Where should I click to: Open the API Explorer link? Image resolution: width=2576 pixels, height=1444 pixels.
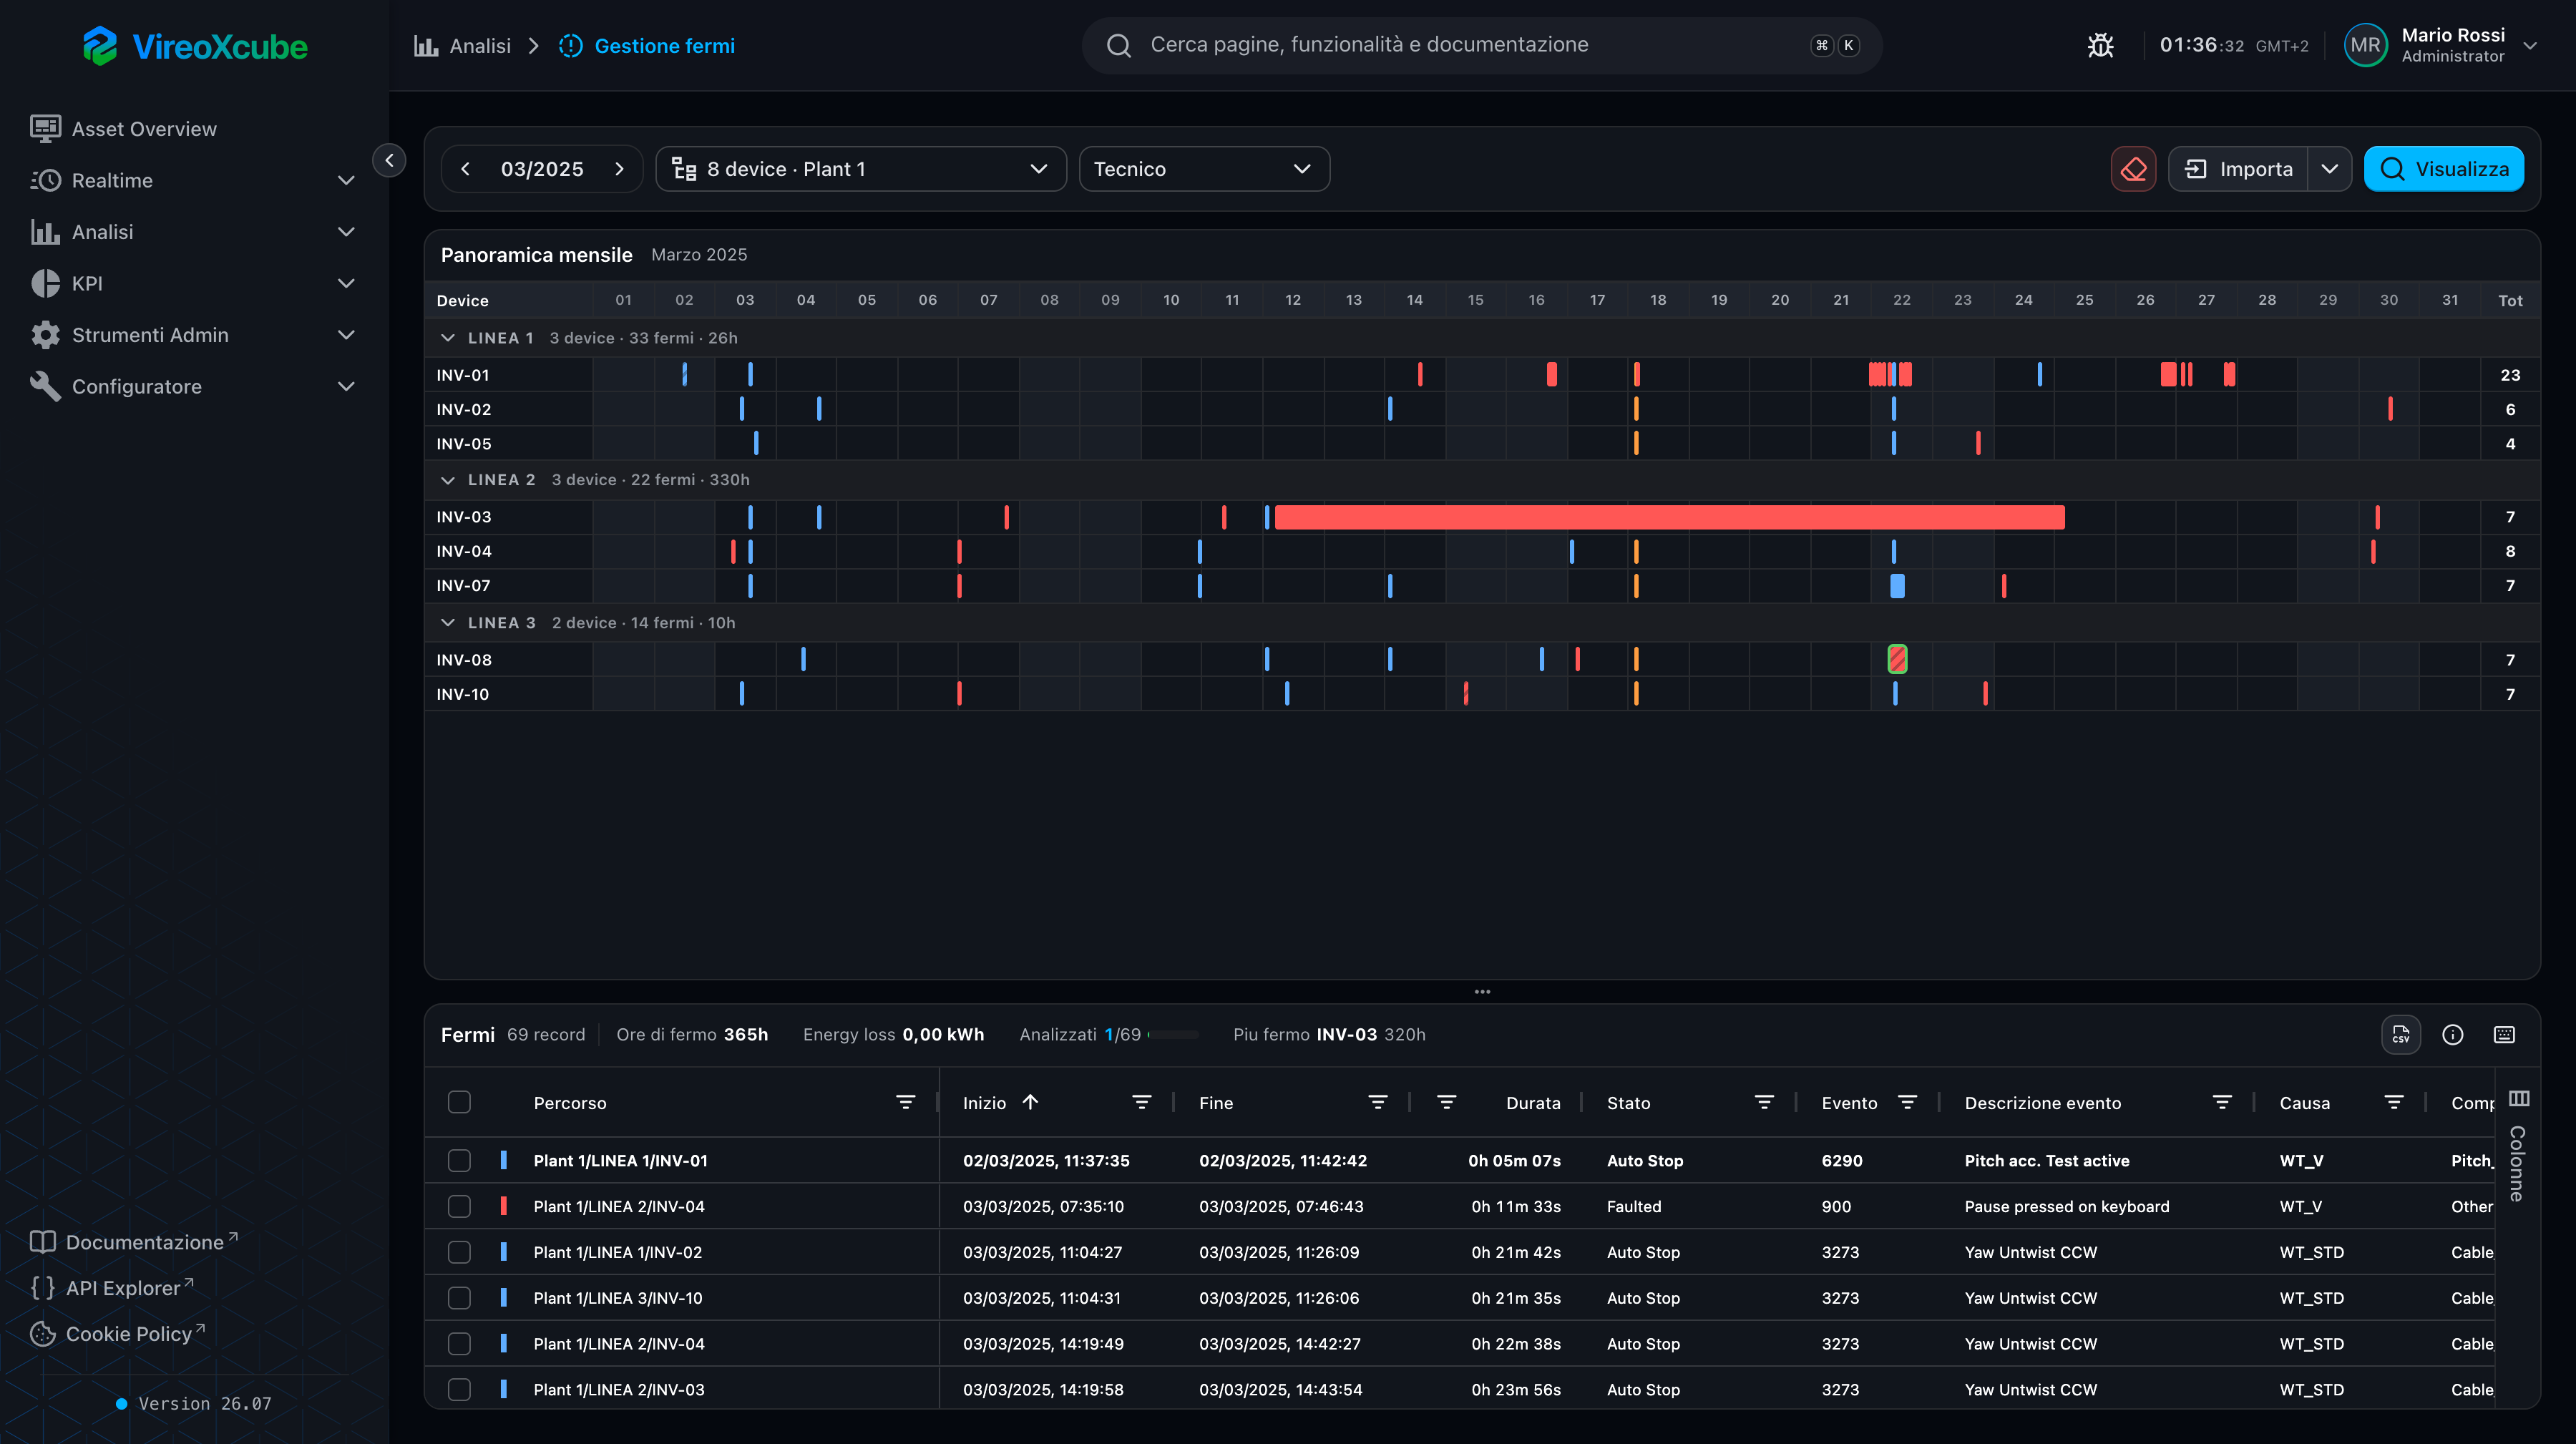pyautogui.click(x=111, y=1288)
